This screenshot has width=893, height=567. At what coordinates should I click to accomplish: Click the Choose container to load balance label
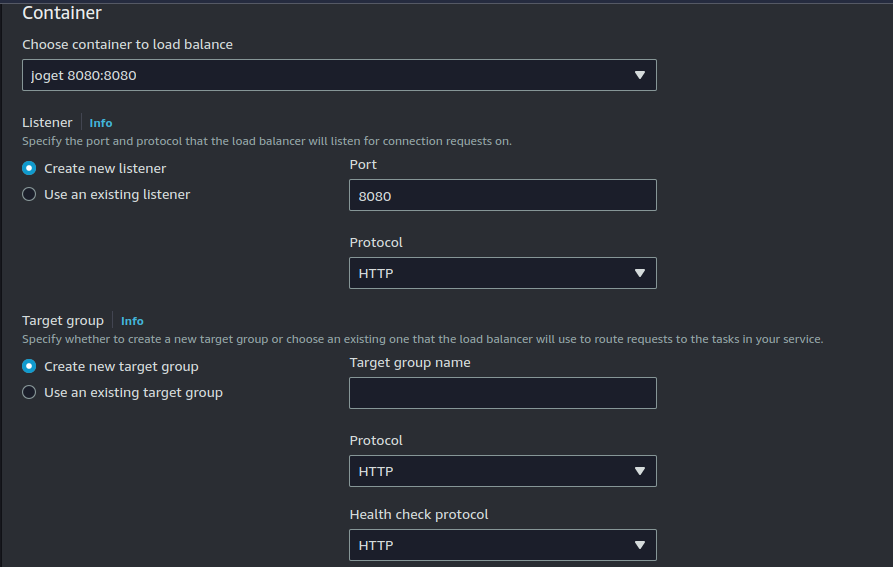(x=127, y=45)
